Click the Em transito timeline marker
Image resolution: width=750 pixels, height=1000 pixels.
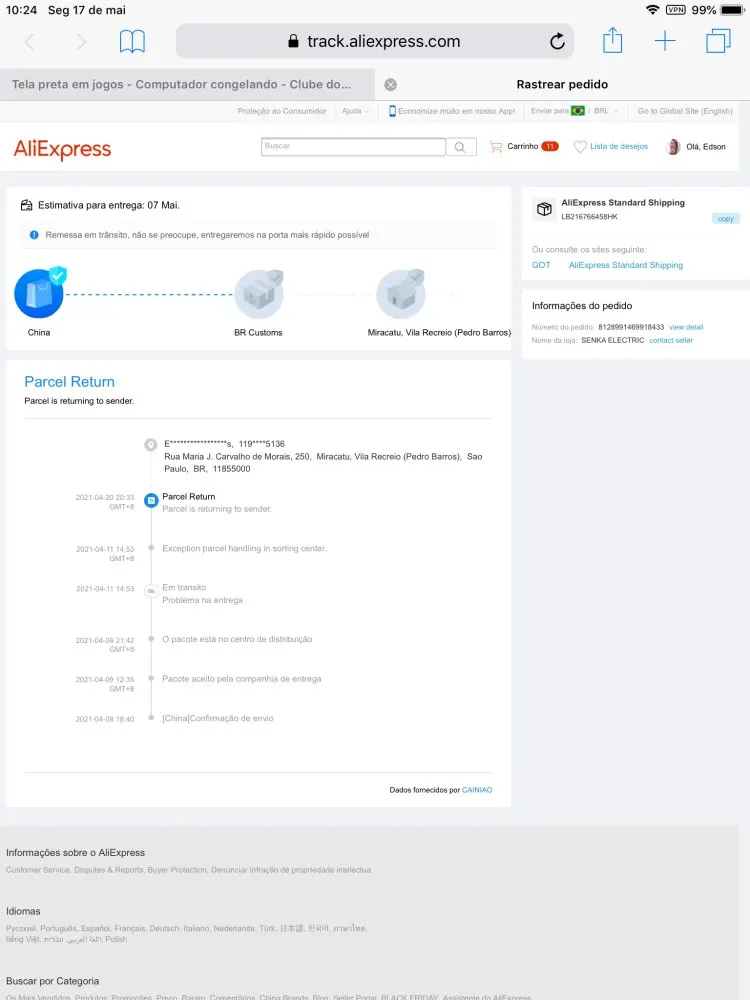click(x=151, y=591)
